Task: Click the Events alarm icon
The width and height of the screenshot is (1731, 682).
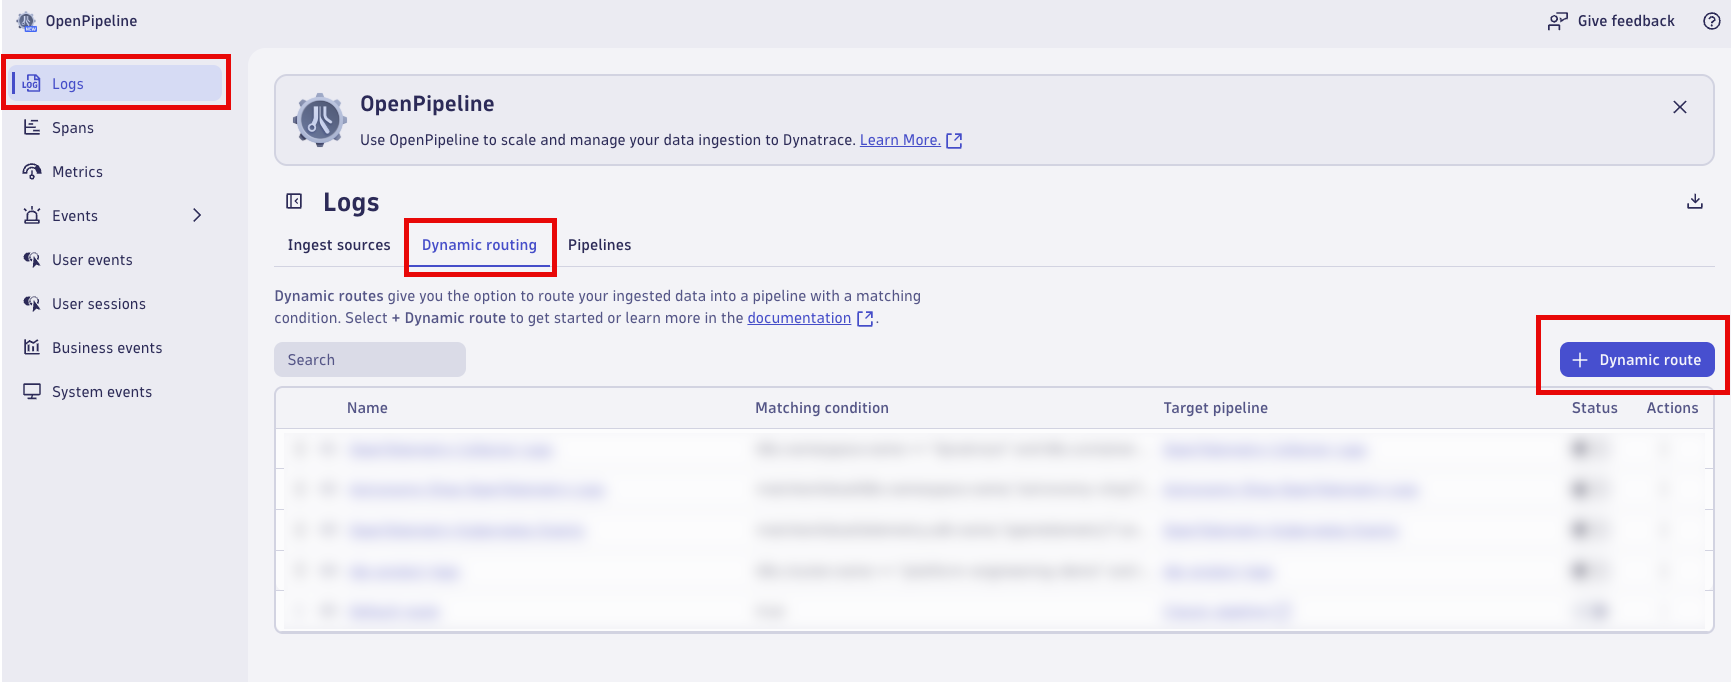Action: click(32, 215)
